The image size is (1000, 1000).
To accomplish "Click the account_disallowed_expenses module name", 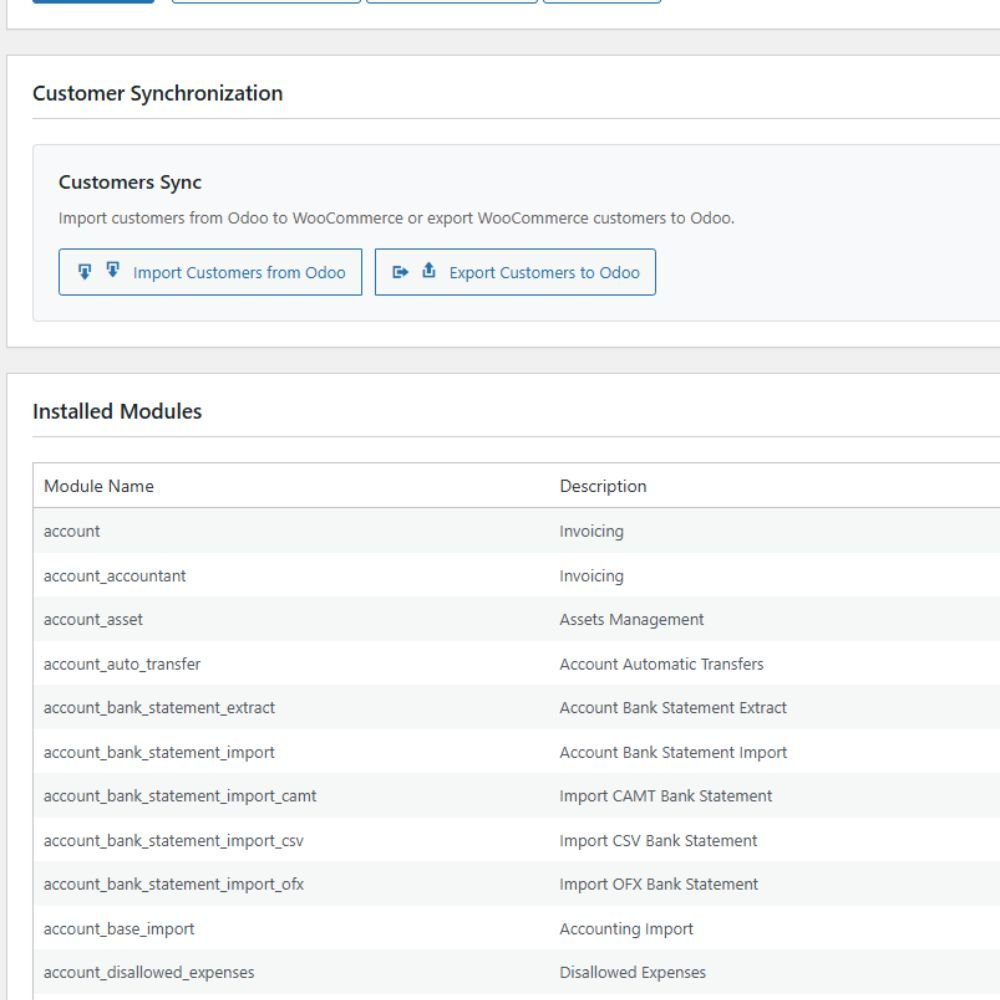I will tap(149, 973).
